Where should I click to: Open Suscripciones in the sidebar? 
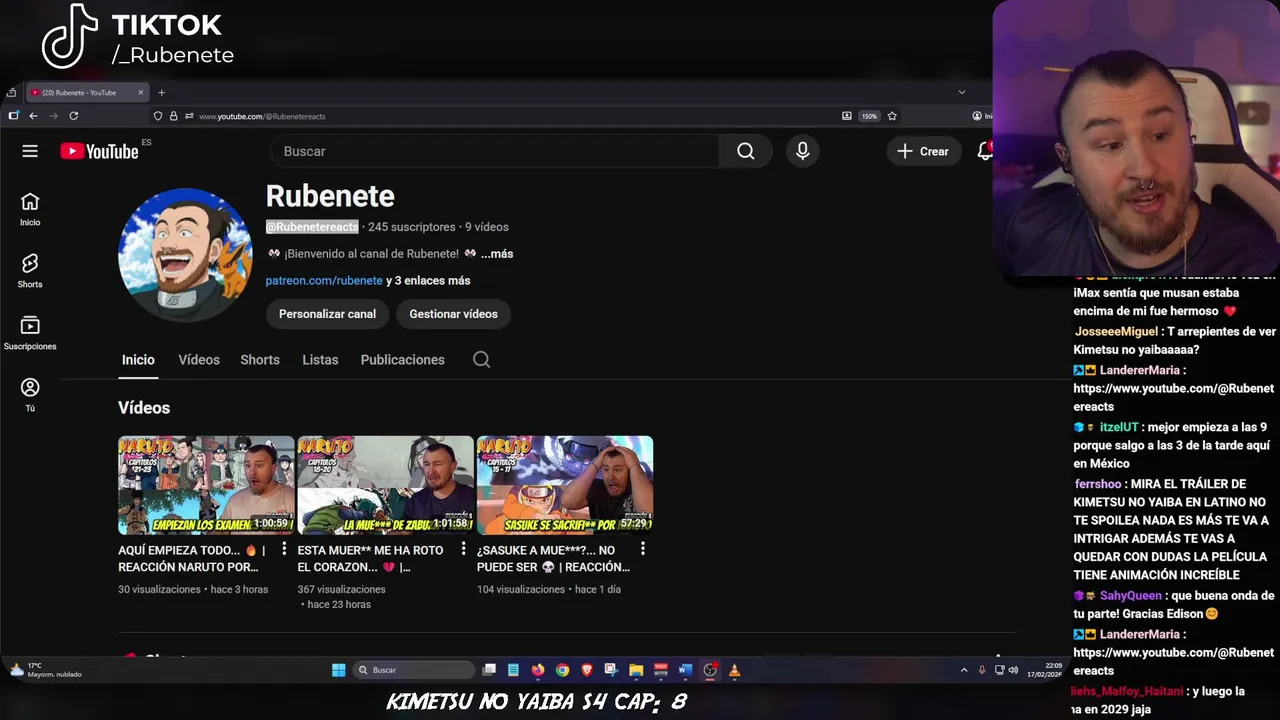[x=30, y=333]
